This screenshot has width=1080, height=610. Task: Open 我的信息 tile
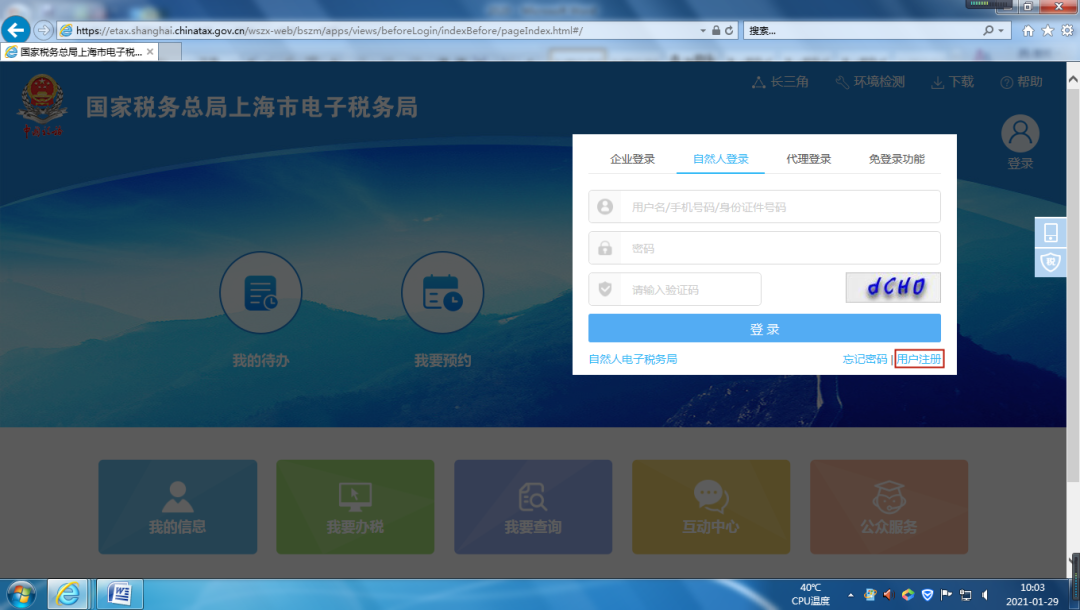(x=178, y=507)
